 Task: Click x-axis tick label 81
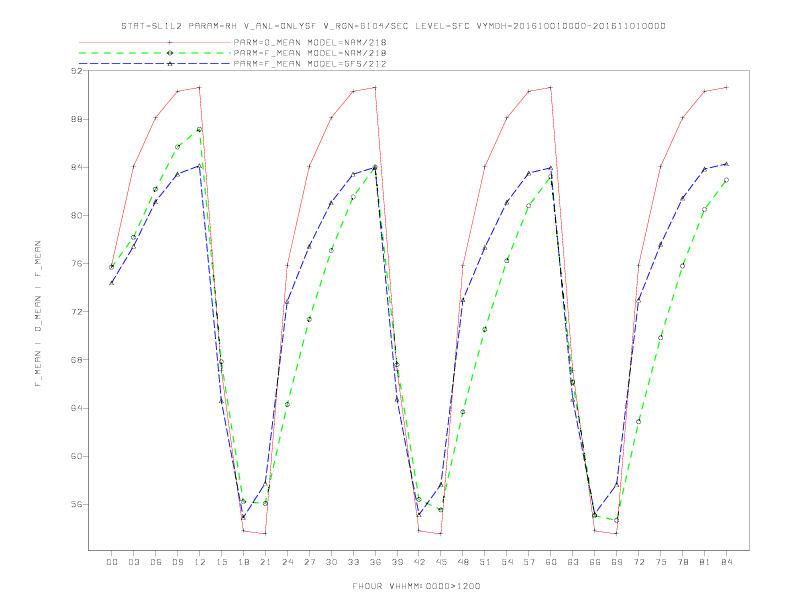click(x=705, y=562)
